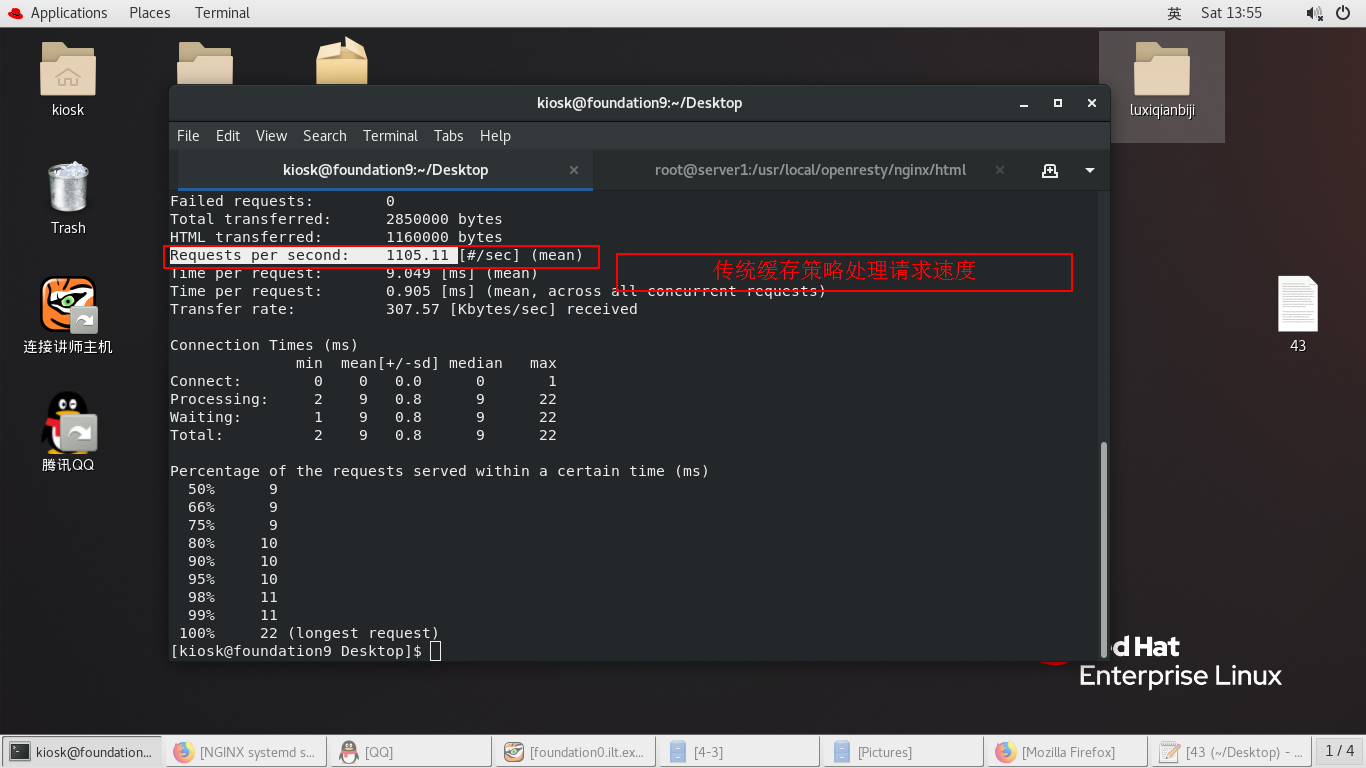Maximize the terminal window

[1058, 103]
